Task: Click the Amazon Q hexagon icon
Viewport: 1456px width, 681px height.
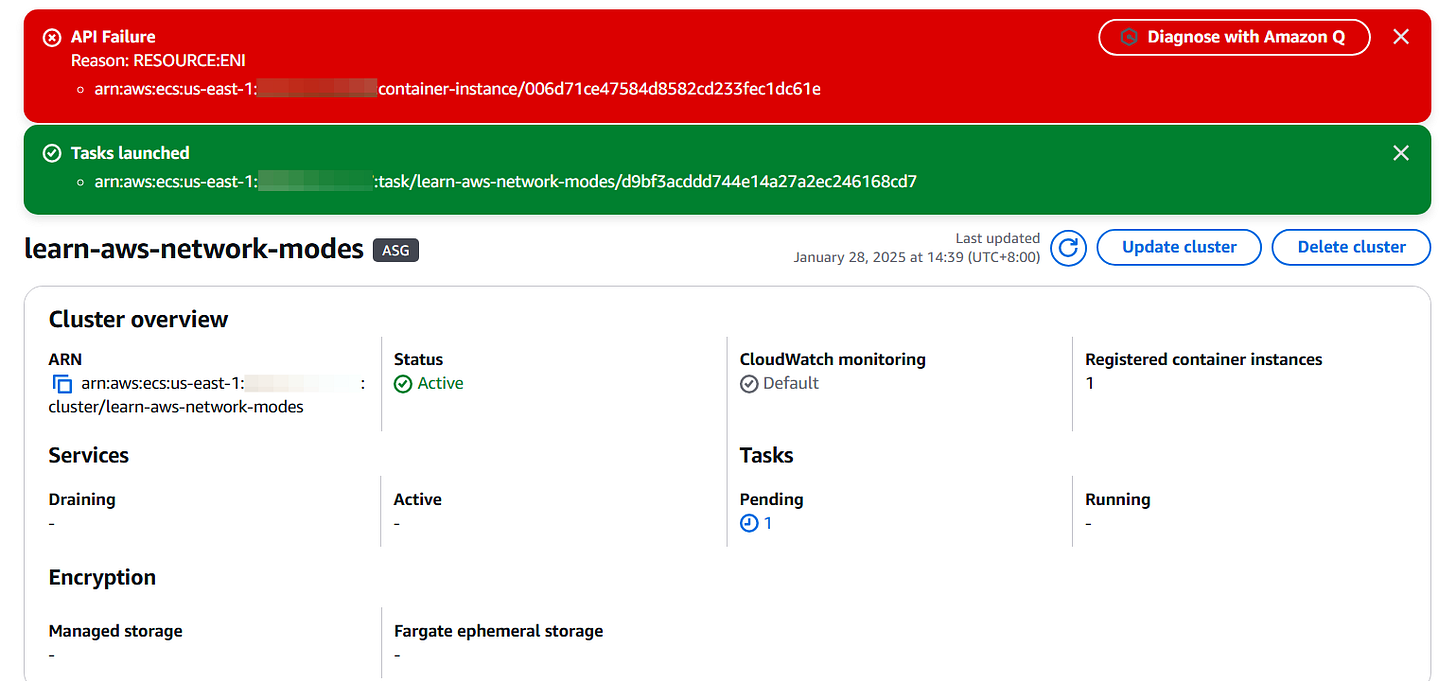Action: pos(1128,37)
